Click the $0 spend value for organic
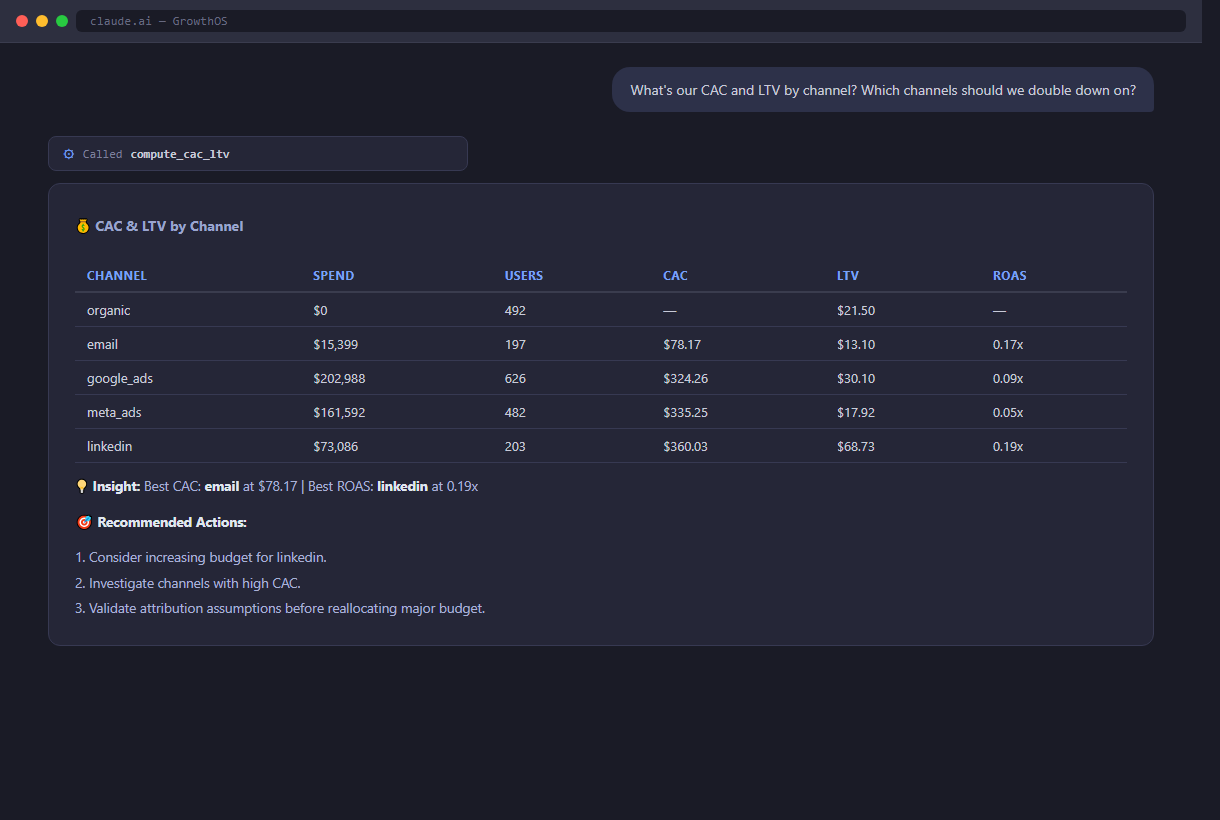This screenshot has width=1220, height=820. (320, 310)
